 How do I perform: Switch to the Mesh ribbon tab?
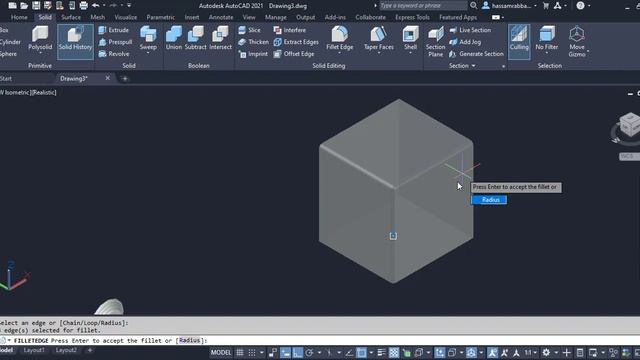[x=98, y=17]
